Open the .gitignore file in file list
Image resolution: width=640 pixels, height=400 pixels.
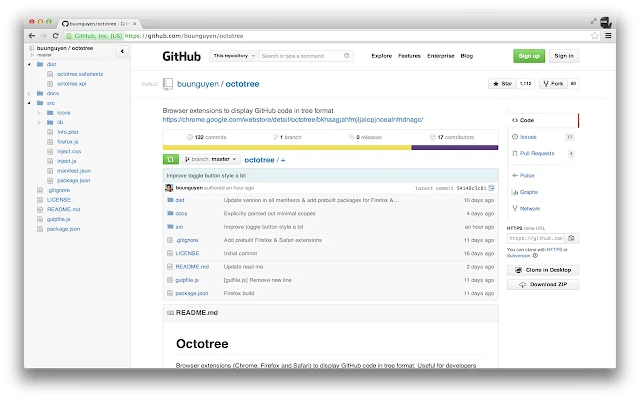point(187,240)
